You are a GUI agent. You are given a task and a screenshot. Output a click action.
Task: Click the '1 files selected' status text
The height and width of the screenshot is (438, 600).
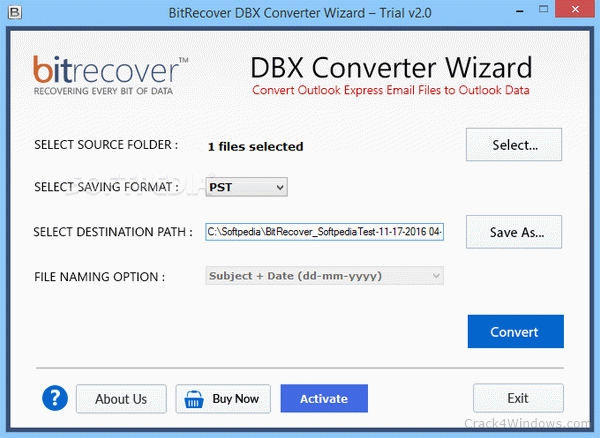click(255, 147)
